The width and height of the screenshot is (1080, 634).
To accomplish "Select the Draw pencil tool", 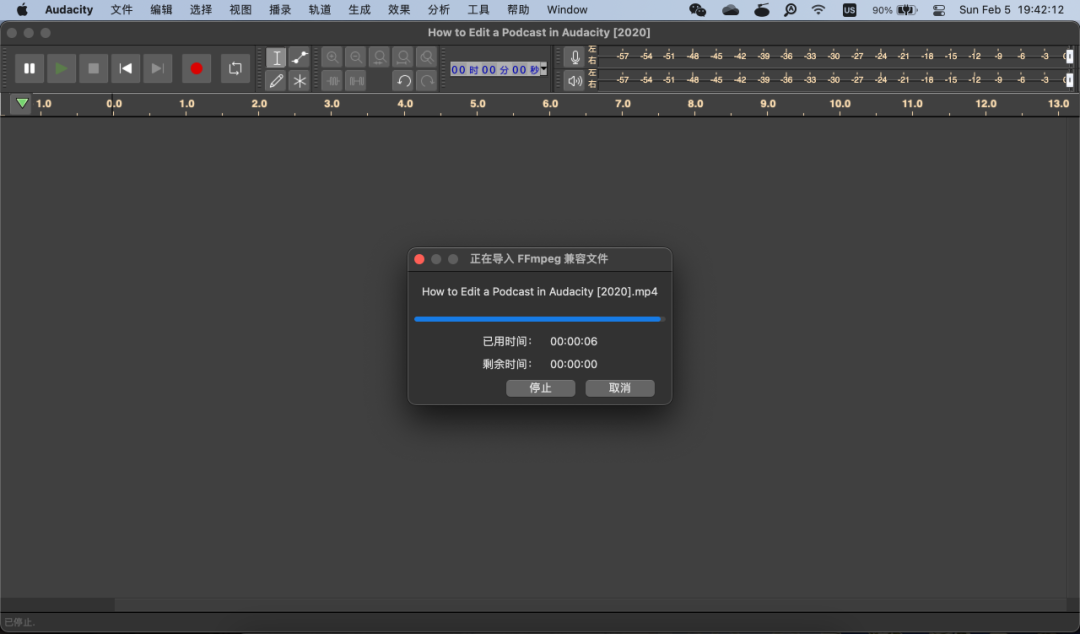I will (276, 81).
